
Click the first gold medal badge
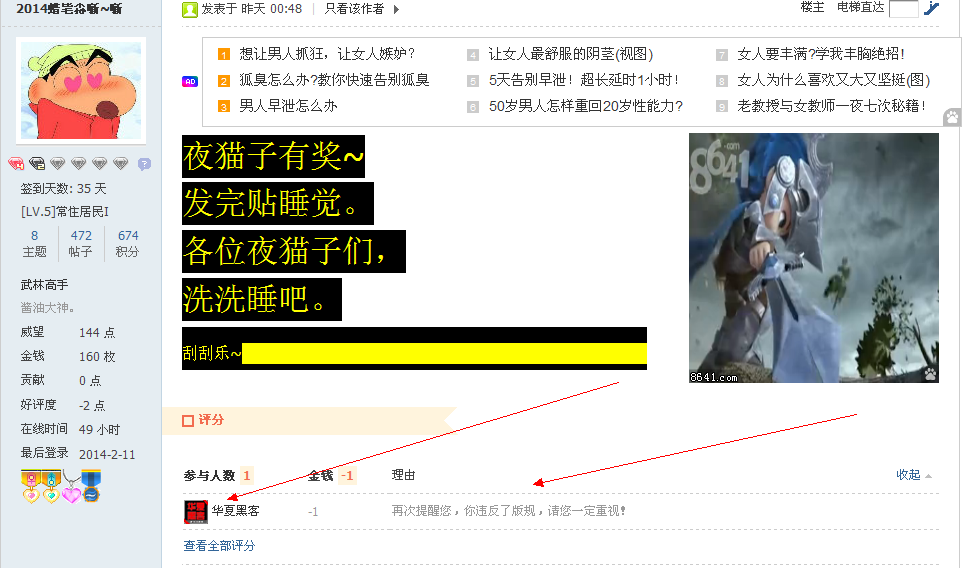point(31,486)
